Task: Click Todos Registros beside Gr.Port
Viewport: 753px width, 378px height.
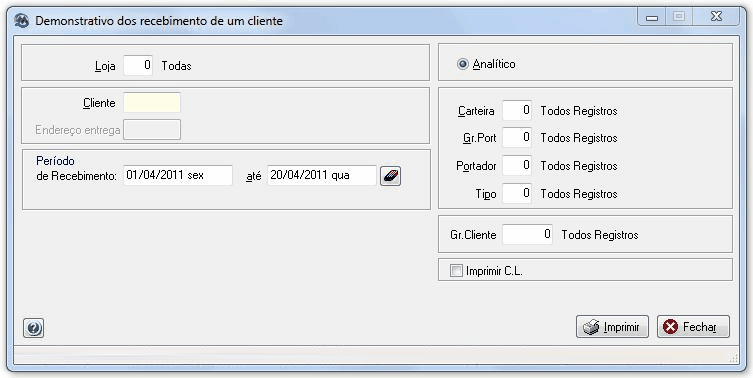Action: (x=579, y=138)
